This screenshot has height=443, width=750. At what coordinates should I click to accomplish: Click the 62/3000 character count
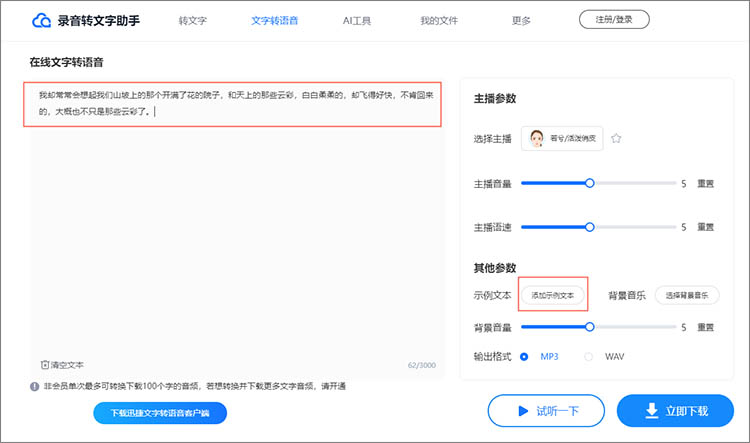point(421,365)
